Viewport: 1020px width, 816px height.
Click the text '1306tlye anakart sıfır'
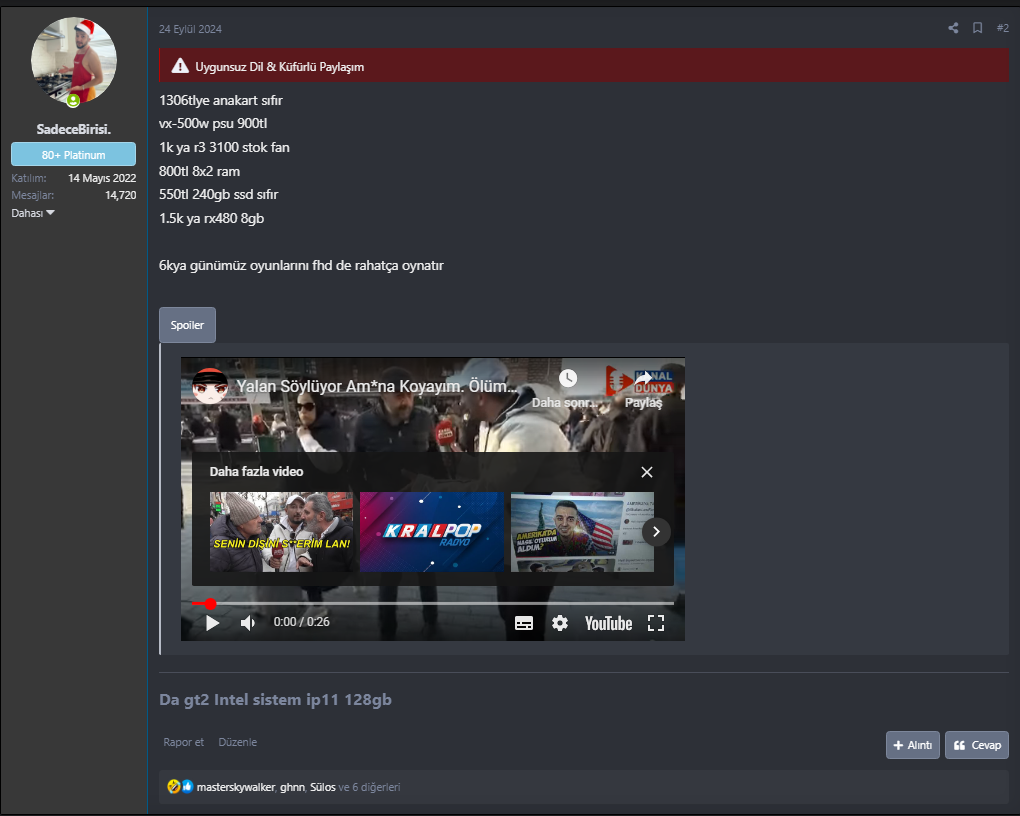221,100
